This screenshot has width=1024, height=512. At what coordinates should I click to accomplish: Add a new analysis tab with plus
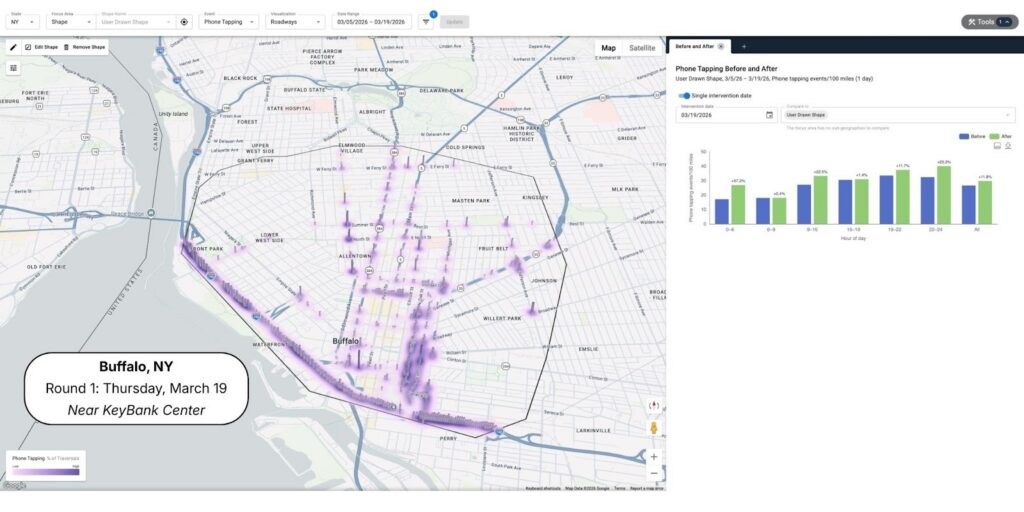[743, 47]
